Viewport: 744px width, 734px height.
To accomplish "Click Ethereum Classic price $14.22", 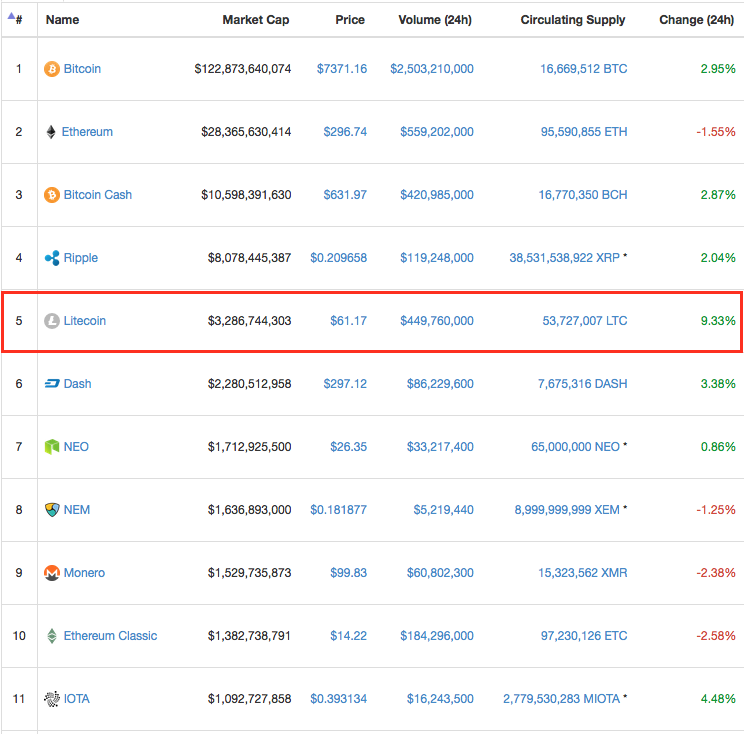I will pos(348,636).
